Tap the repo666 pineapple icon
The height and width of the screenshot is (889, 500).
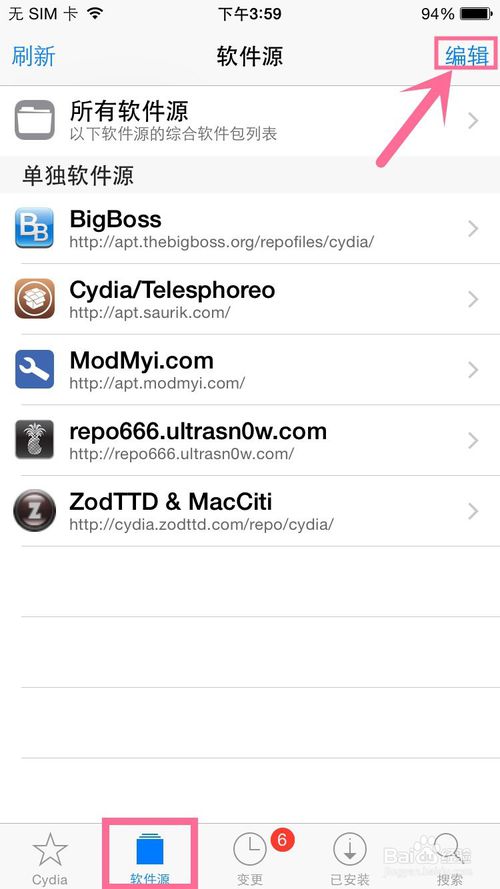coord(35,439)
